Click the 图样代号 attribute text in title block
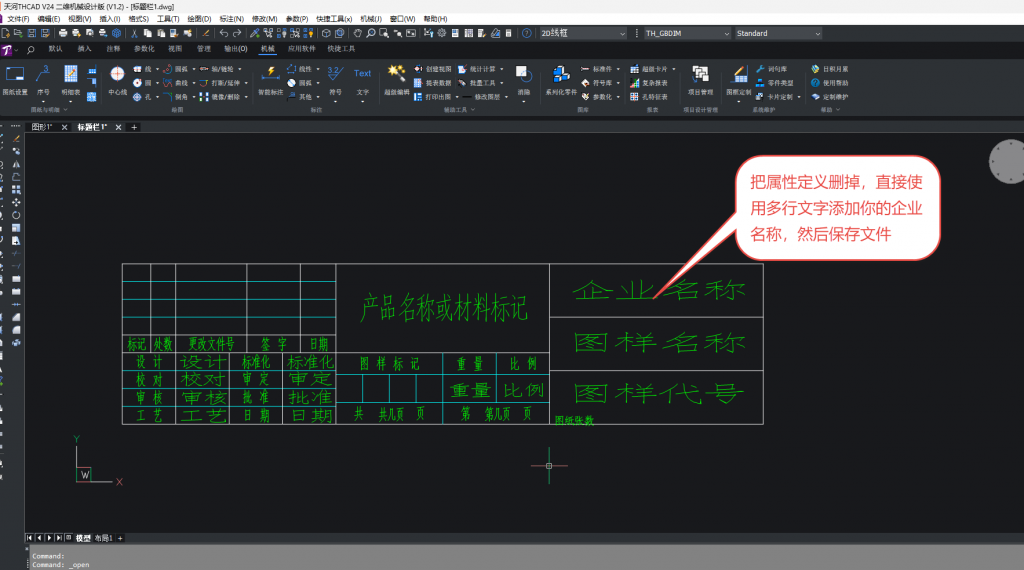This screenshot has height=570, width=1024. [x=659, y=393]
